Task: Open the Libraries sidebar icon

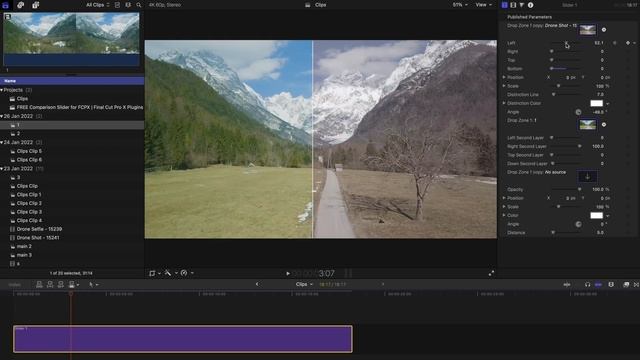Action: tap(5, 5)
